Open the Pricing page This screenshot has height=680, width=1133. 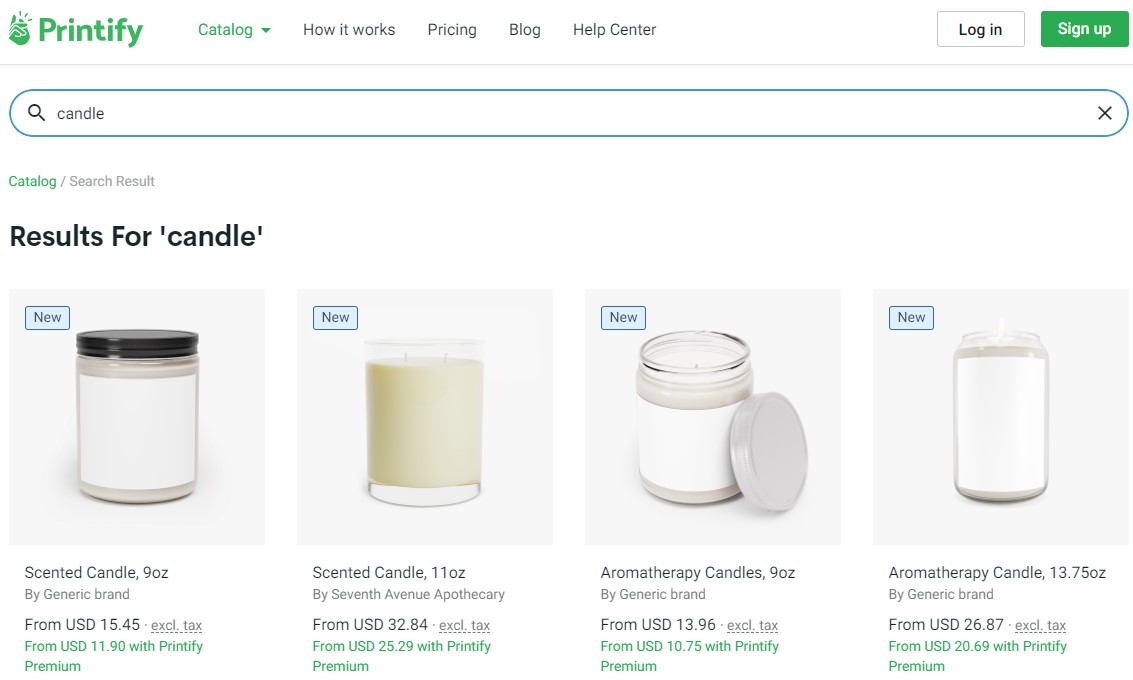pos(452,29)
